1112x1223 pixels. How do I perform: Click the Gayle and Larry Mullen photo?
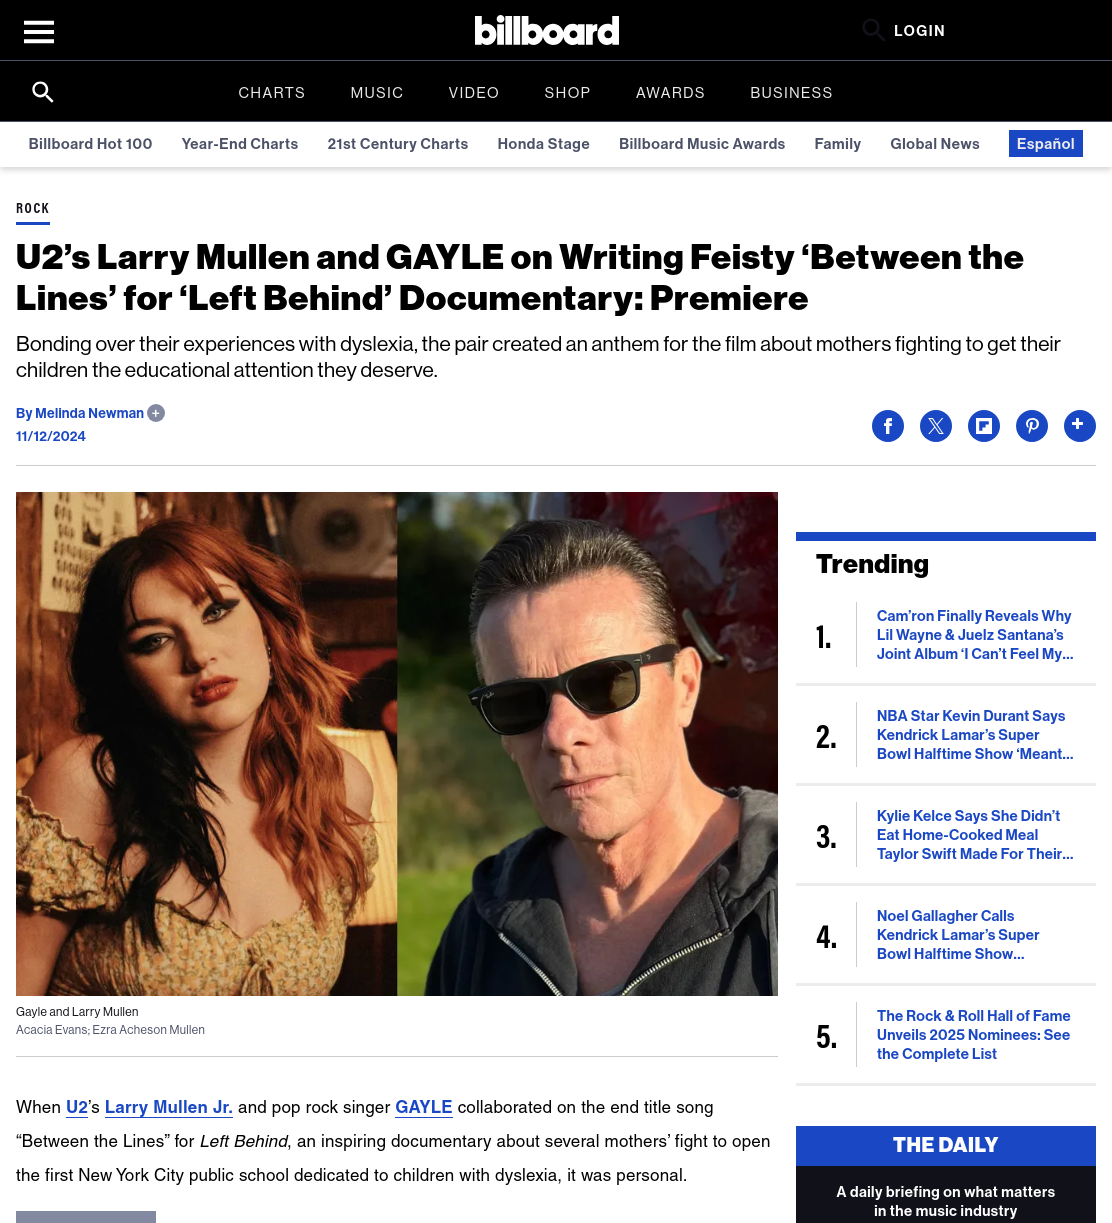coord(397,744)
